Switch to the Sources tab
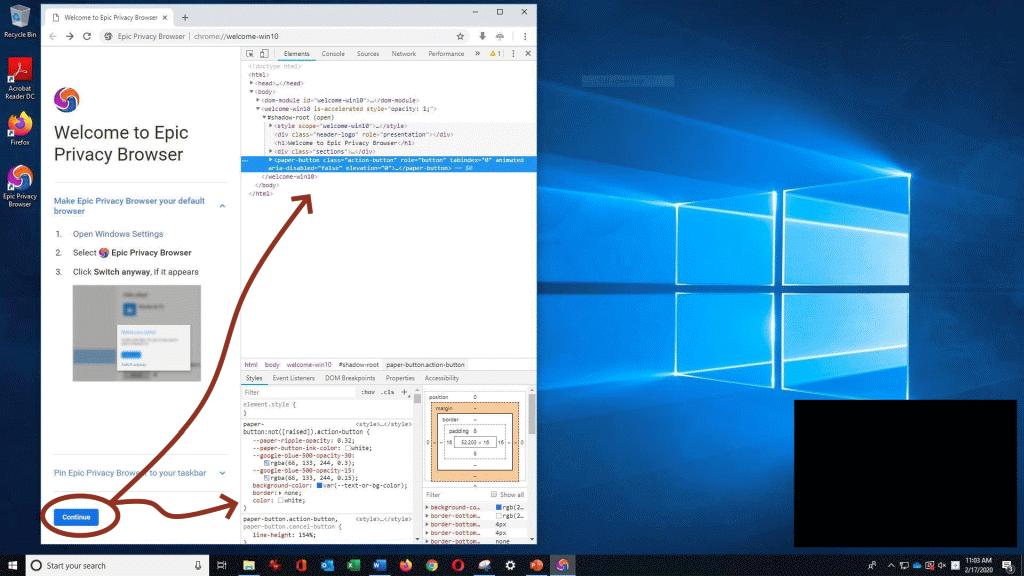This screenshot has width=1024, height=576. click(368, 54)
